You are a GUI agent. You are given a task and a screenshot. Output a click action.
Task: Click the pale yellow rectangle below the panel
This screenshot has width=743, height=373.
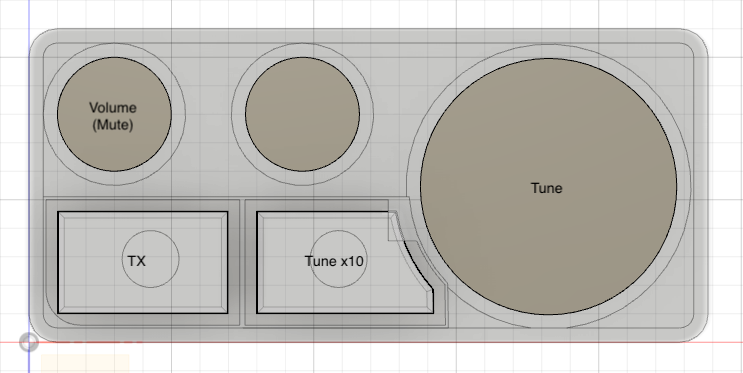85,363
